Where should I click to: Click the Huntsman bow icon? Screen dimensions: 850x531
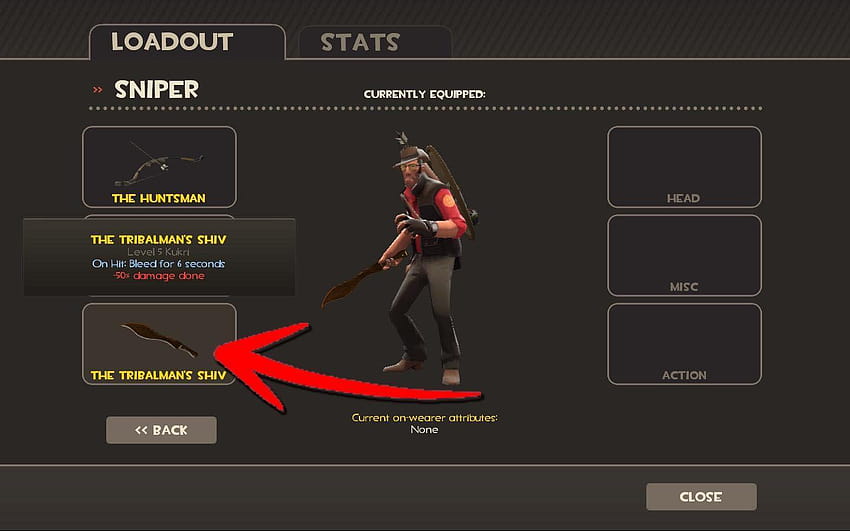[158, 163]
